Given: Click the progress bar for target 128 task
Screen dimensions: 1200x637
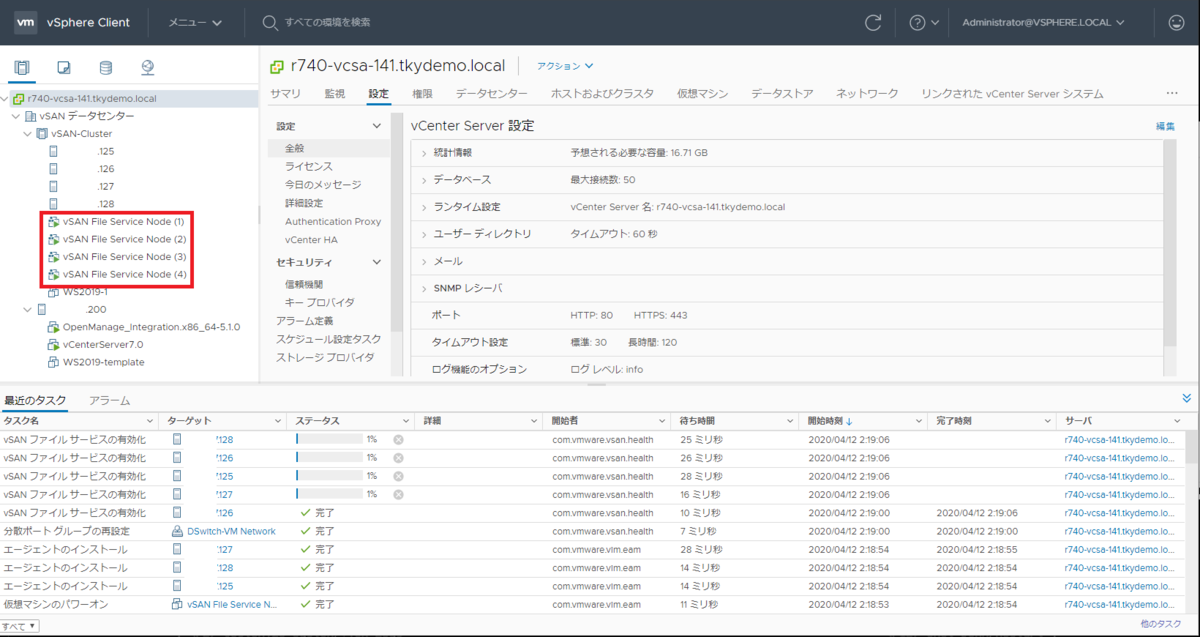Looking at the screenshot, I should coord(329,439).
